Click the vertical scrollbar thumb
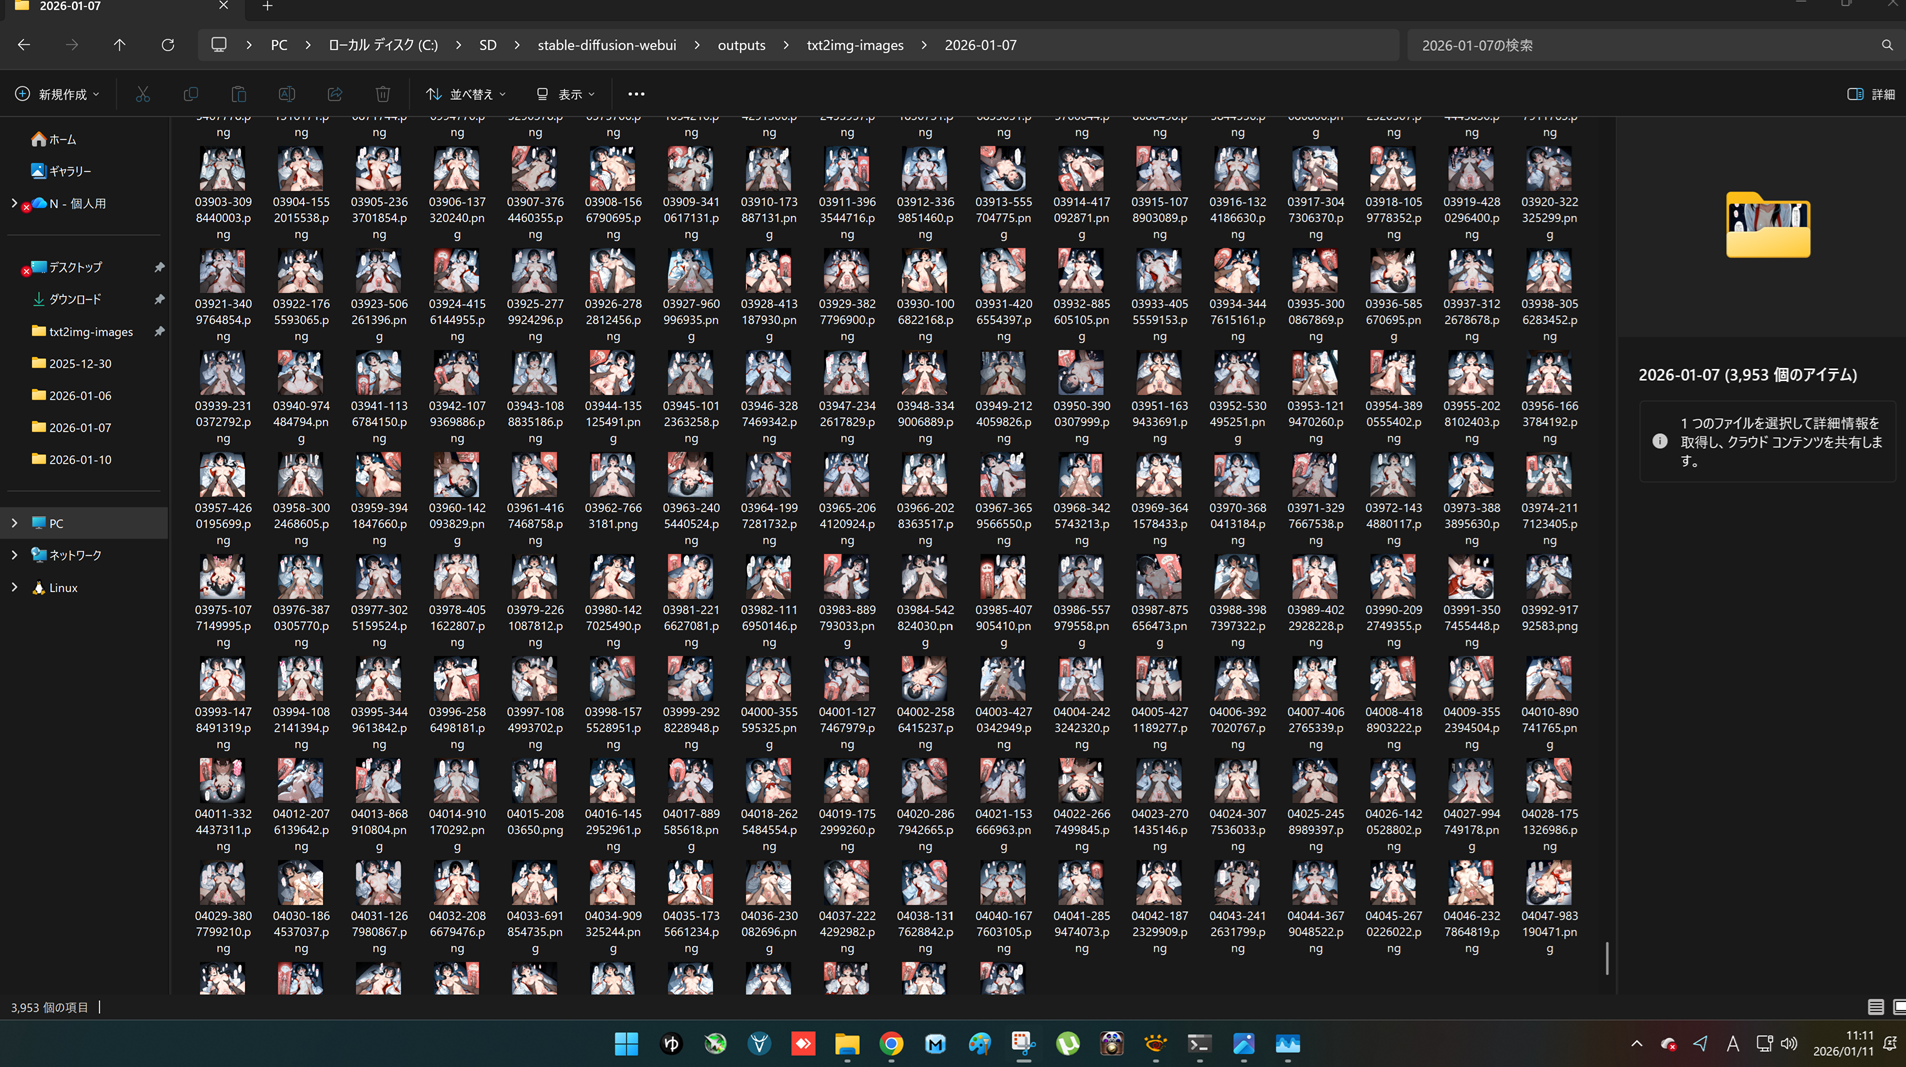 tap(1607, 958)
